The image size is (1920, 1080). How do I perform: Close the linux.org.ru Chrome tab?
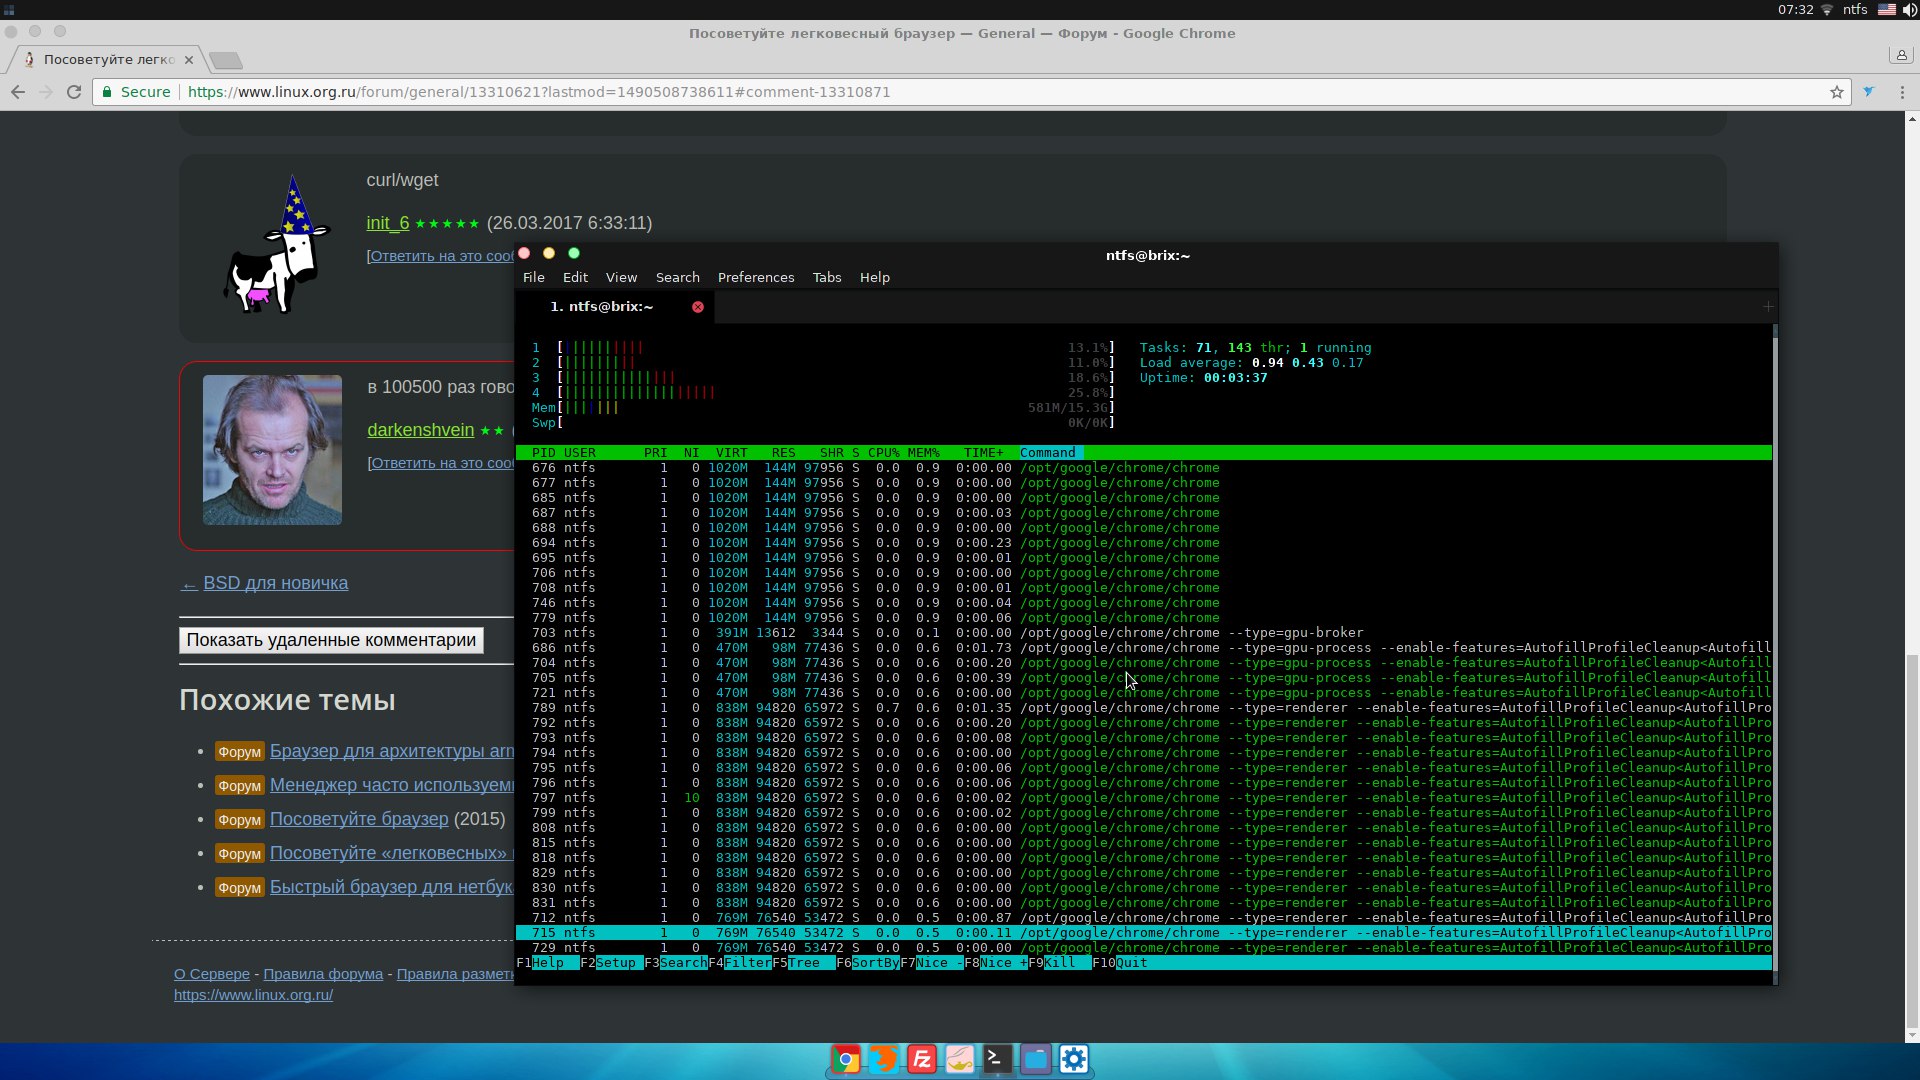188,60
